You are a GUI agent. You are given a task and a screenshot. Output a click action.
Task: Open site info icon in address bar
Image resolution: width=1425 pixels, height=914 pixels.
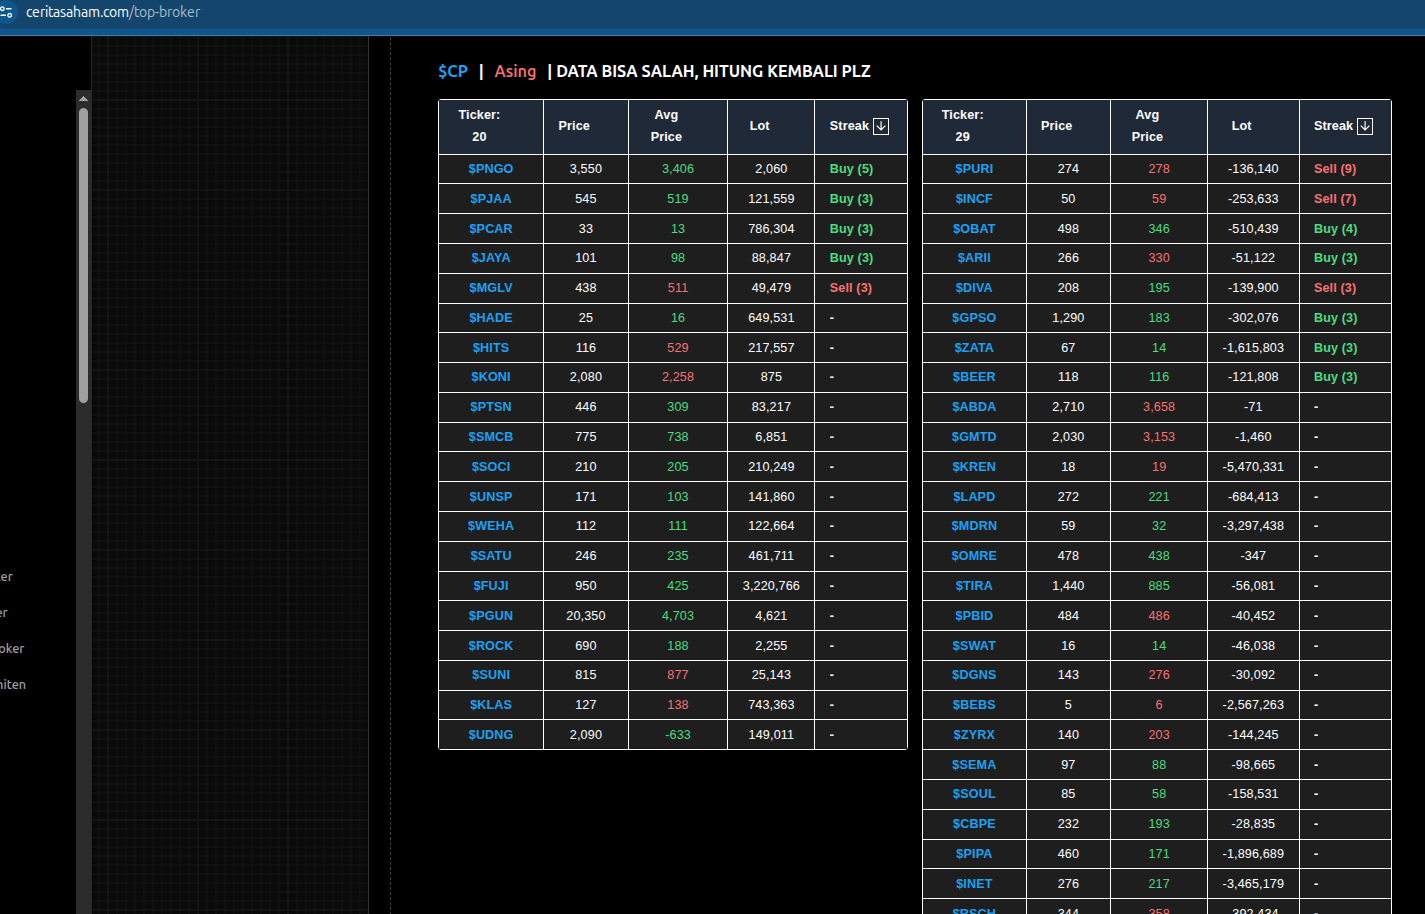[7, 12]
